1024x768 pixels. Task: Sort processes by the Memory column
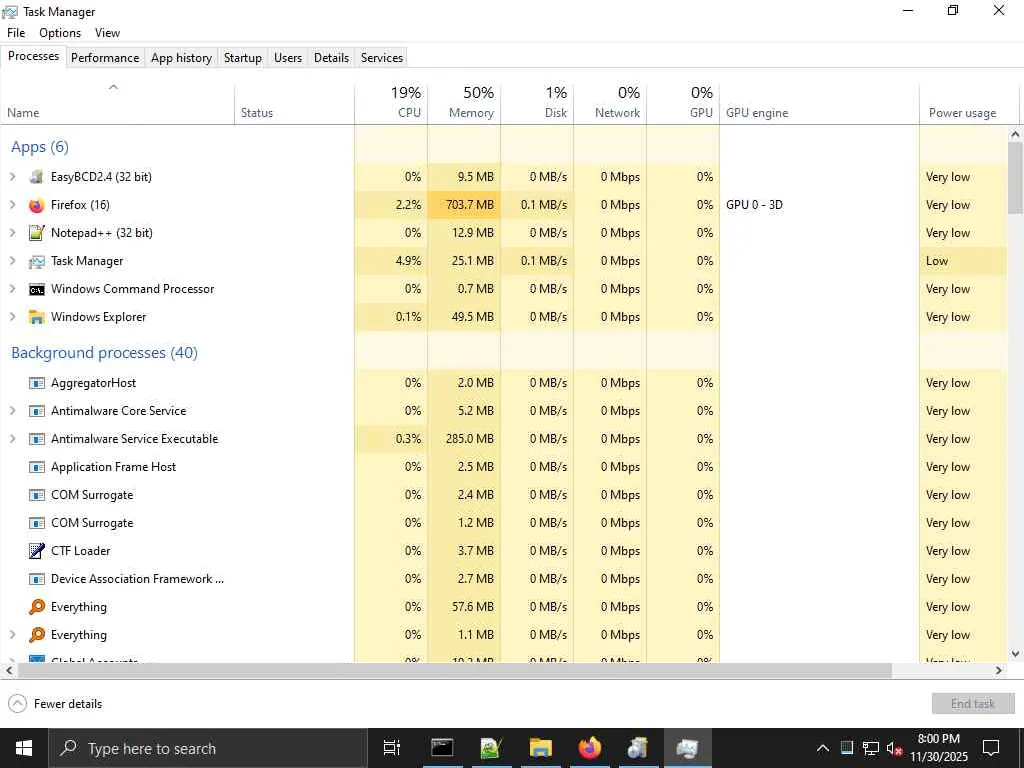[x=464, y=103]
